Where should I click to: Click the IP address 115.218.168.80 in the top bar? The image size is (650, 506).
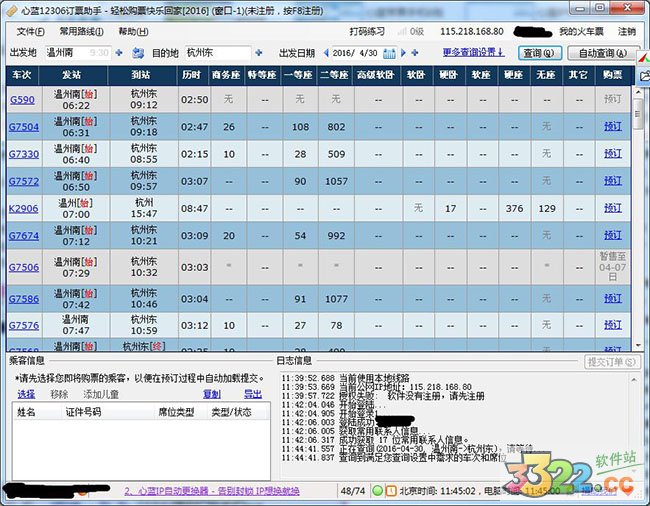point(472,31)
